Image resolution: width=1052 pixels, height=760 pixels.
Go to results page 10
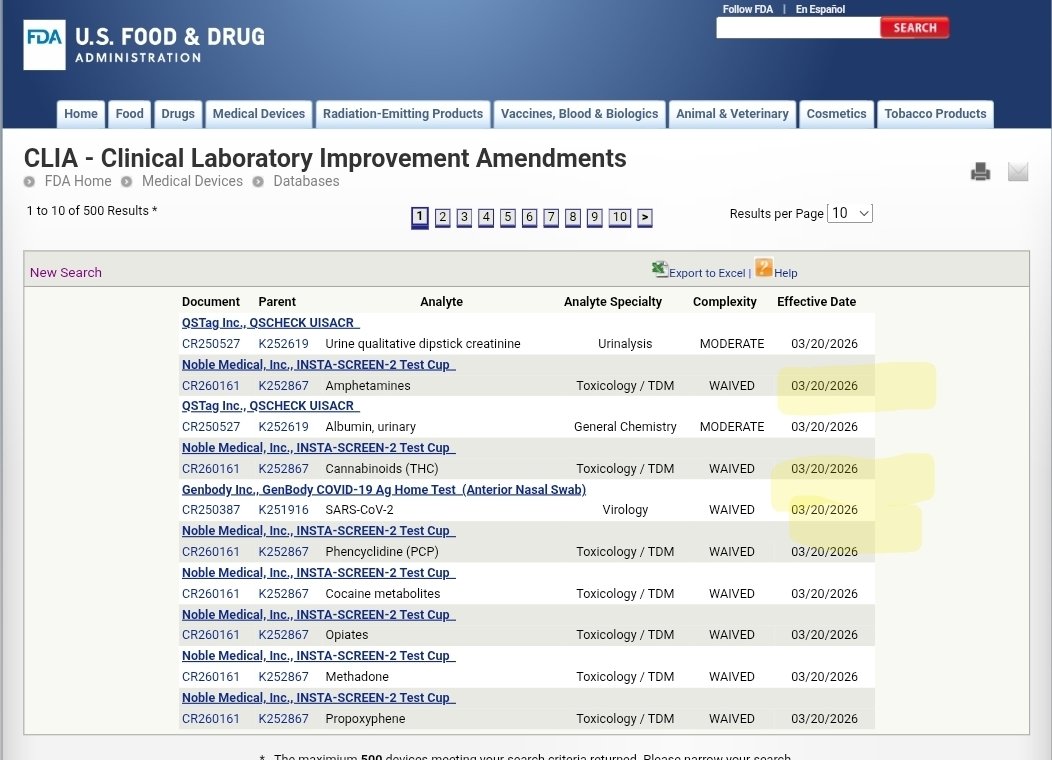pos(619,217)
